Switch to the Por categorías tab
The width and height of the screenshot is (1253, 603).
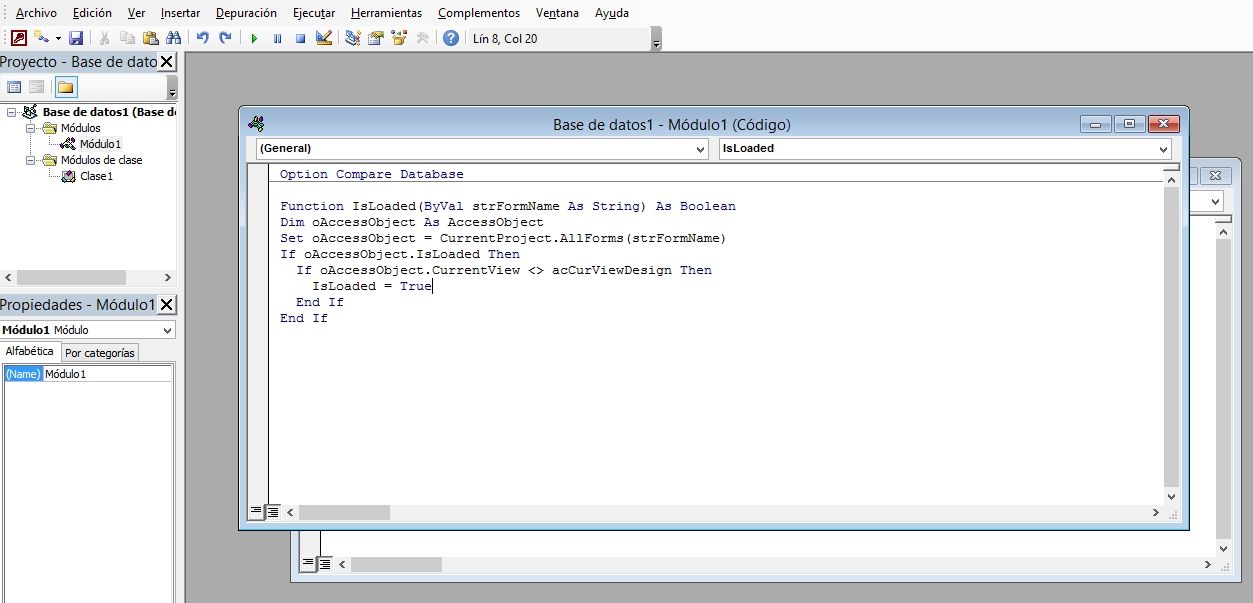coord(99,352)
